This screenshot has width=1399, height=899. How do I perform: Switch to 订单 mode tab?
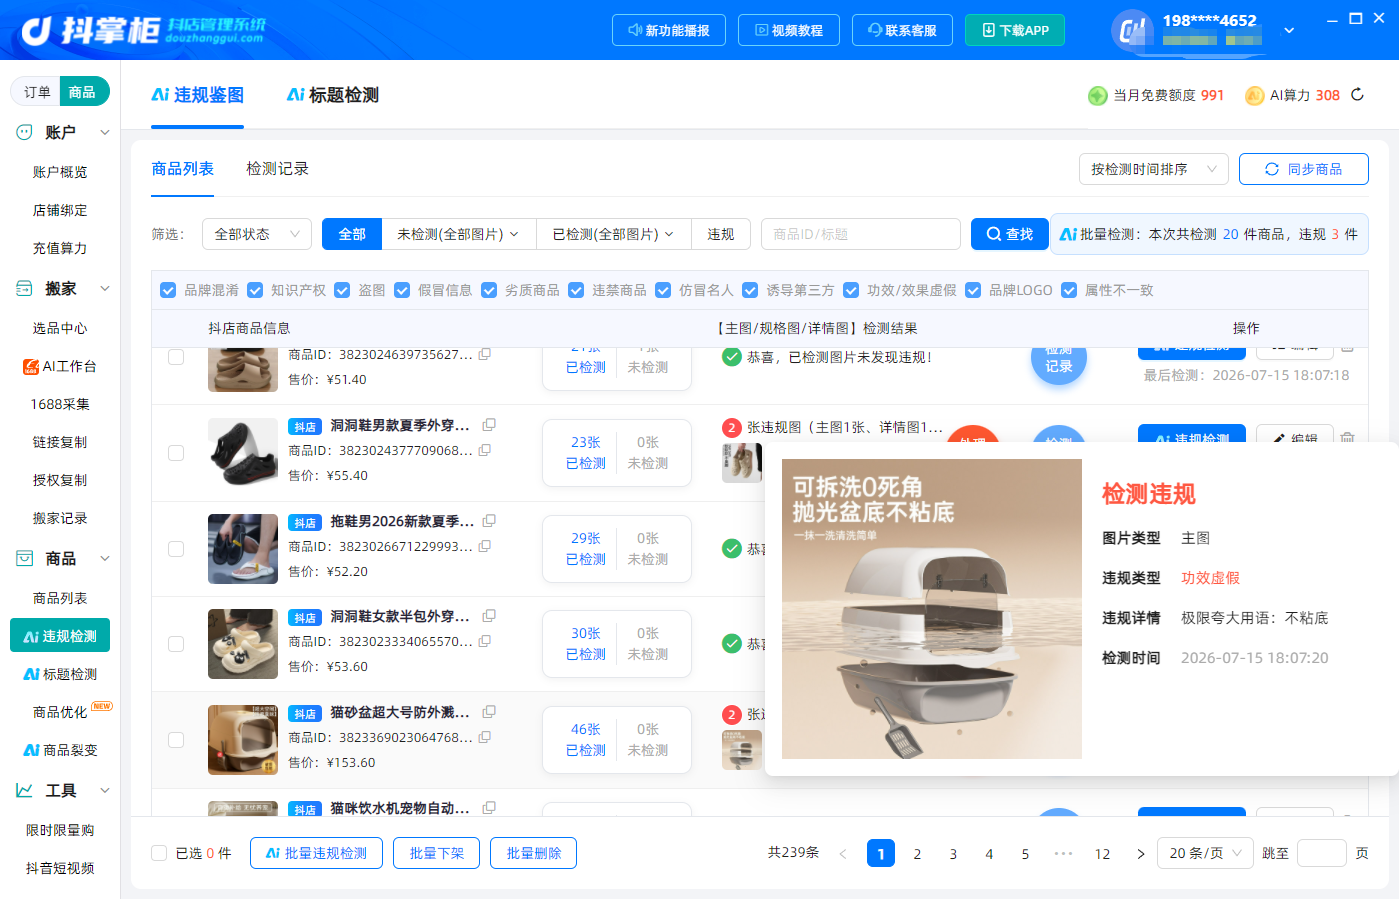[x=37, y=92]
